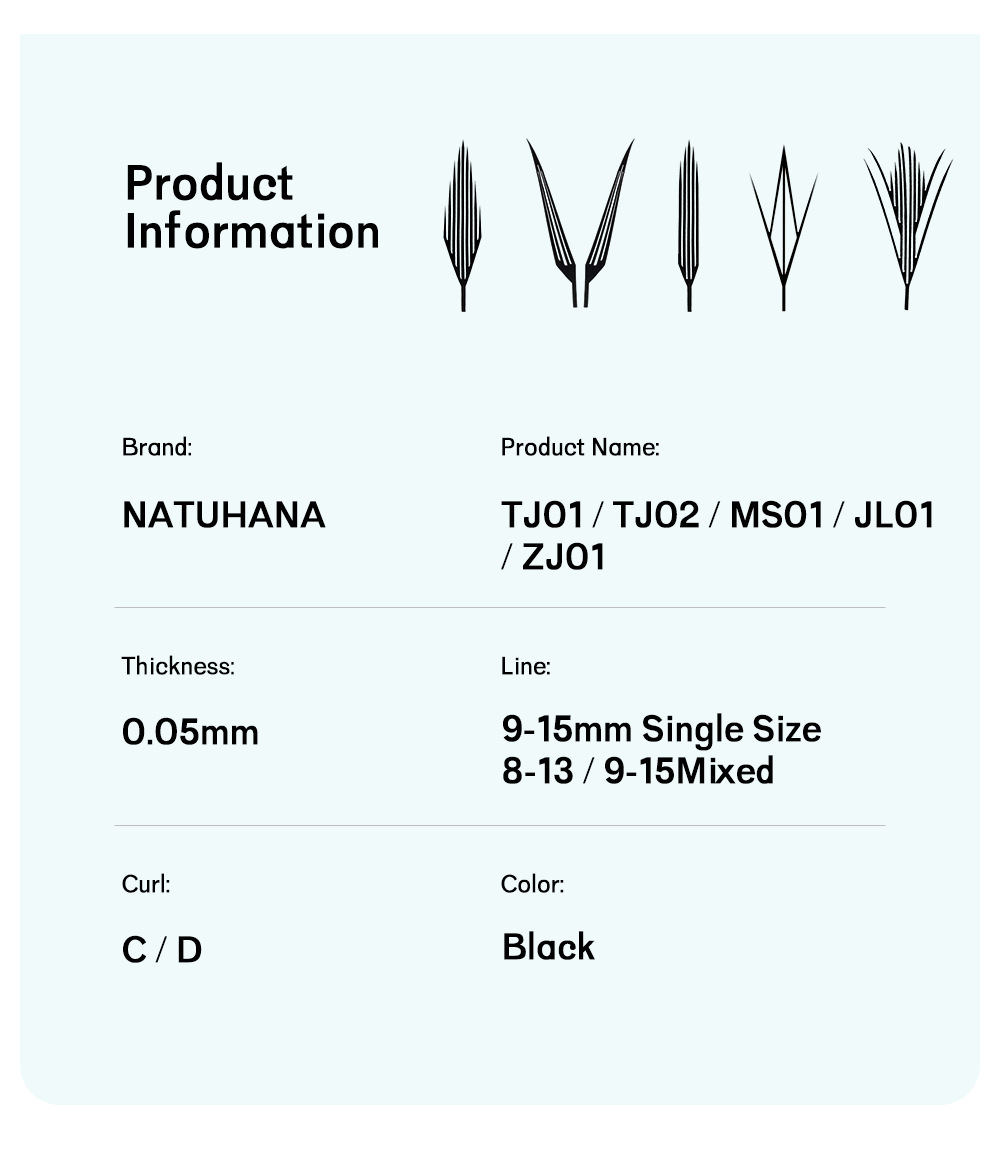Click the NATUHANA brand name
Image resolution: width=1000 pixels, height=1149 pixels.
click(224, 515)
